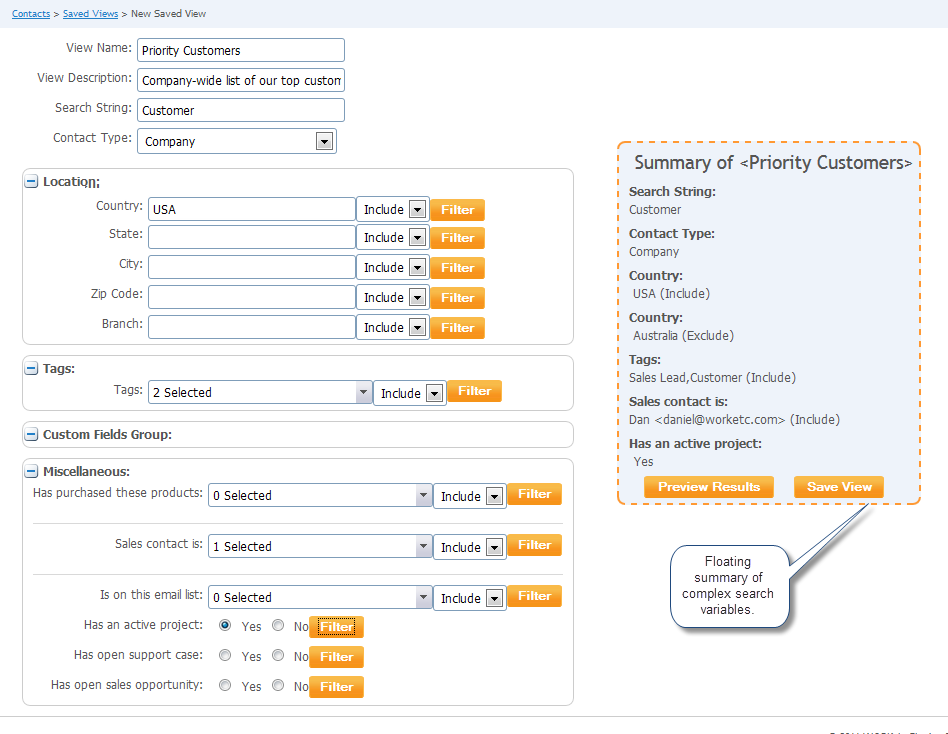Click the Zip Code text field
The height and width of the screenshot is (734, 948).
click(x=252, y=297)
